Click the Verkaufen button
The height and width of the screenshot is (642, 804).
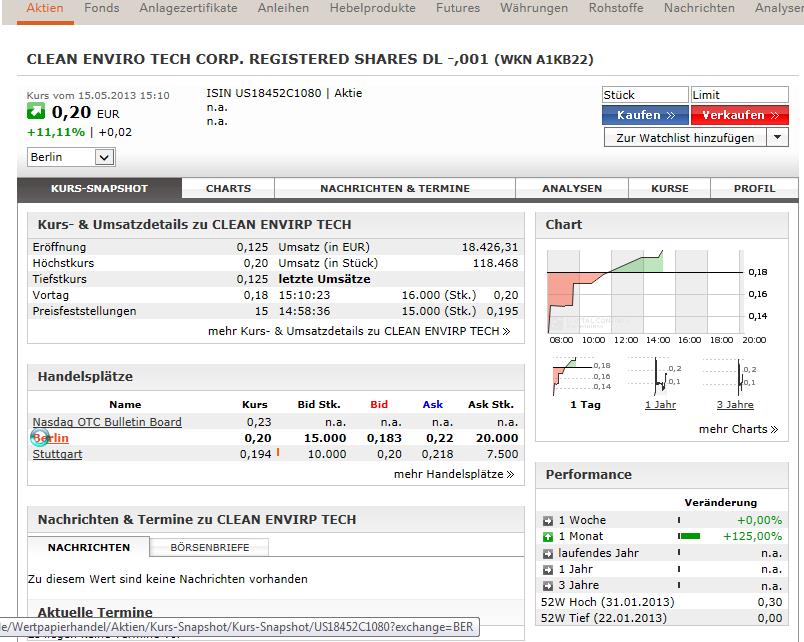[x=738, y=115]
